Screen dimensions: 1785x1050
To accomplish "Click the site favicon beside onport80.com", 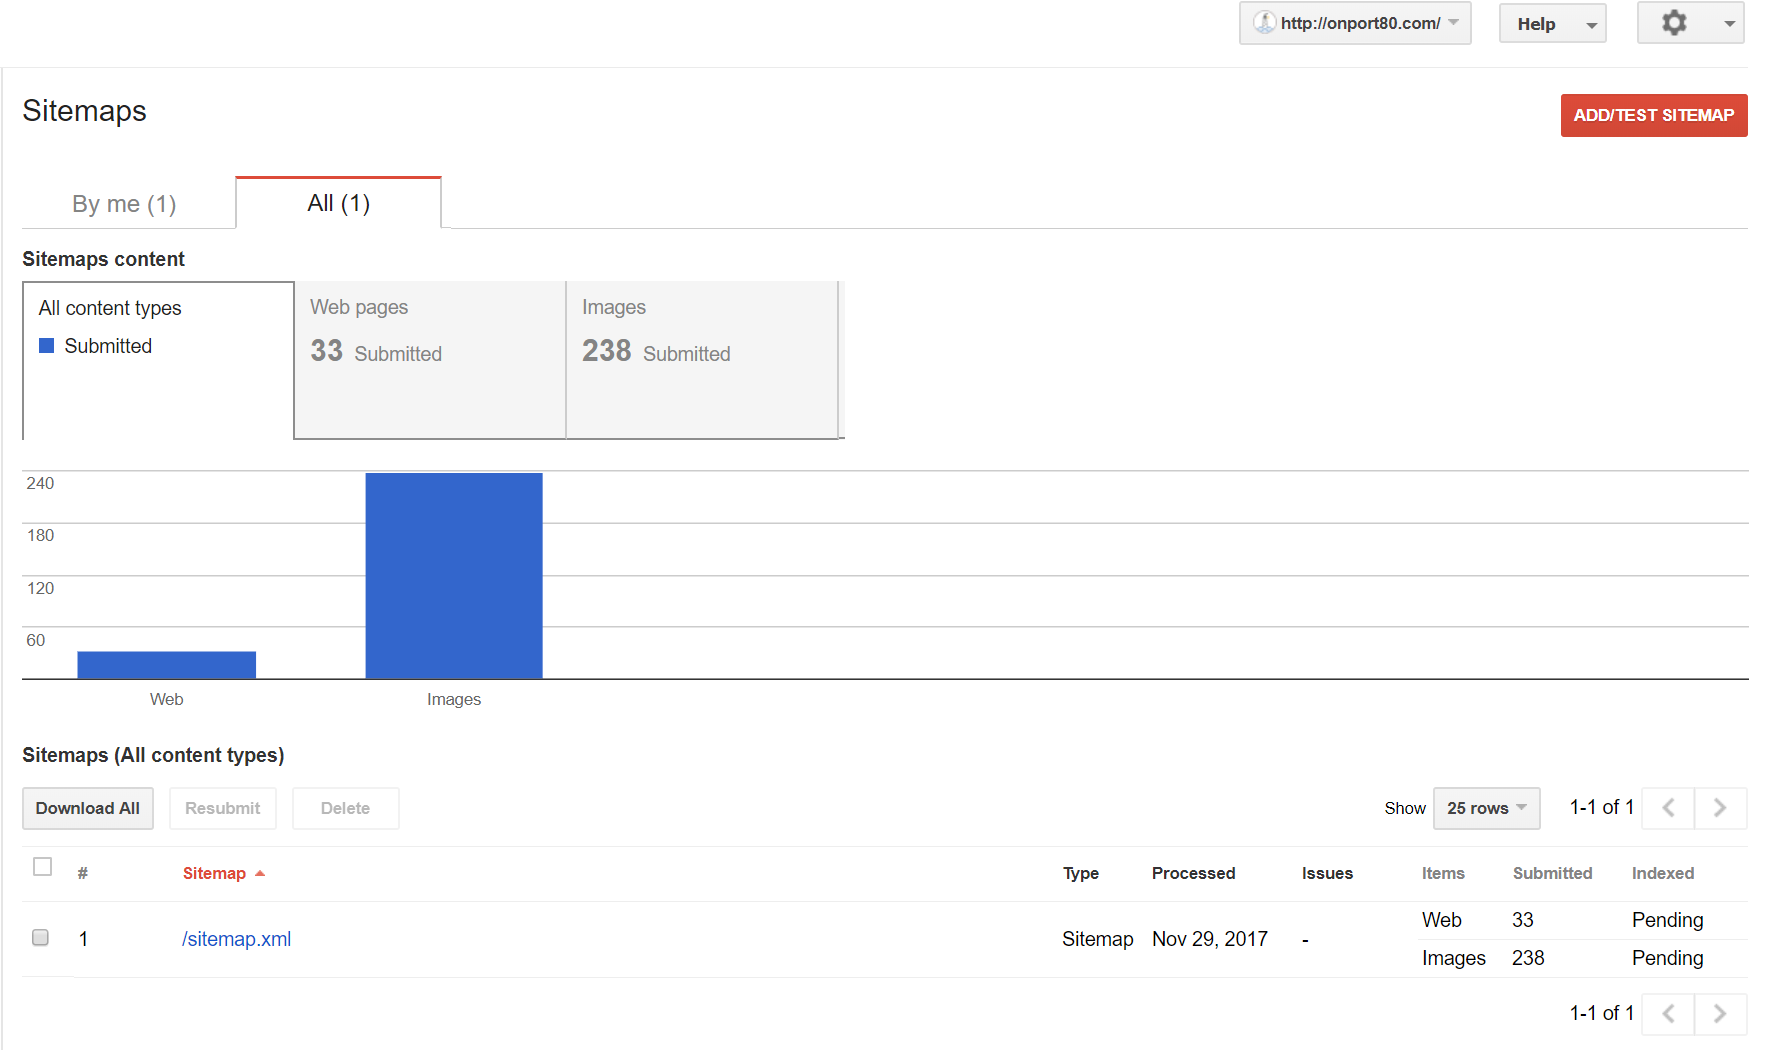I will [1264, 22].
